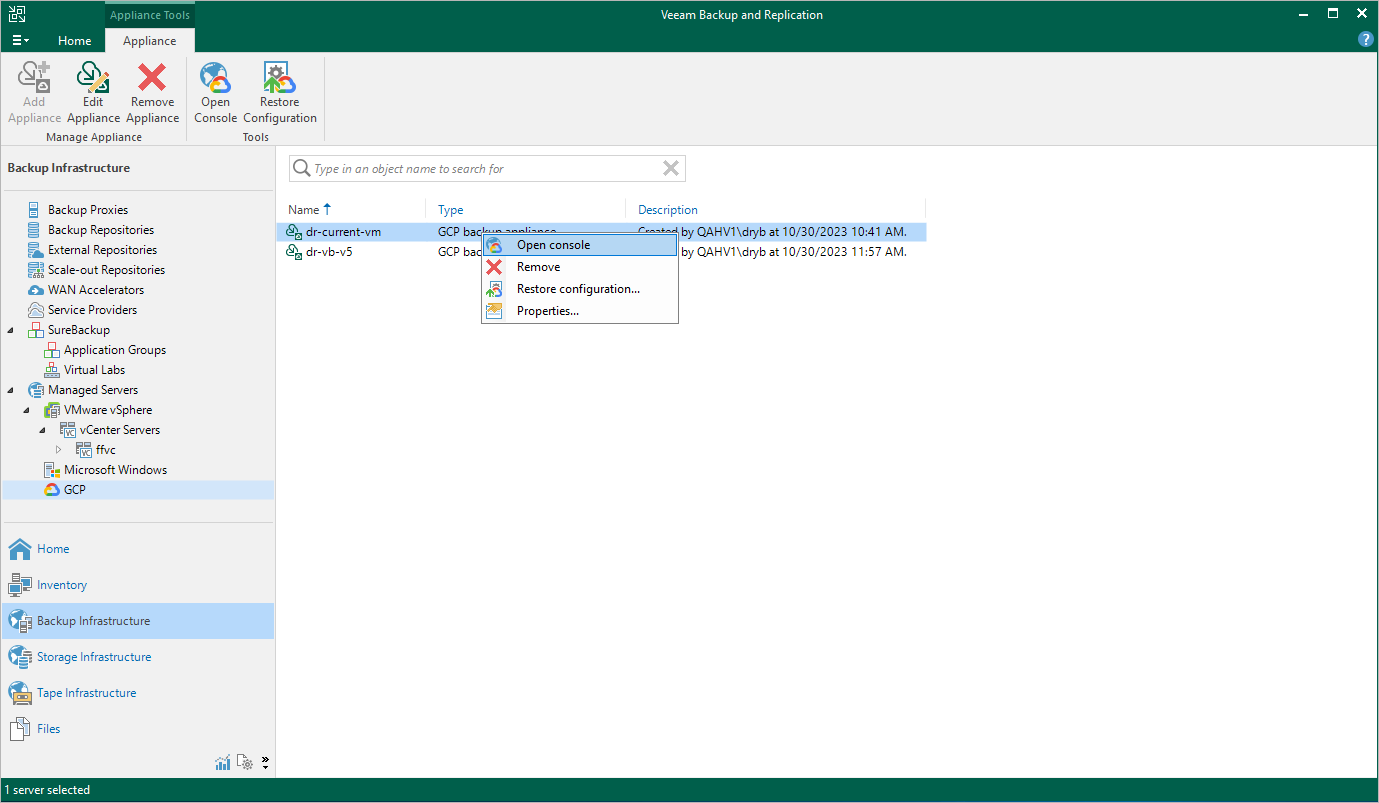Click the Service Providers tree icon

(x=36, y=310)
